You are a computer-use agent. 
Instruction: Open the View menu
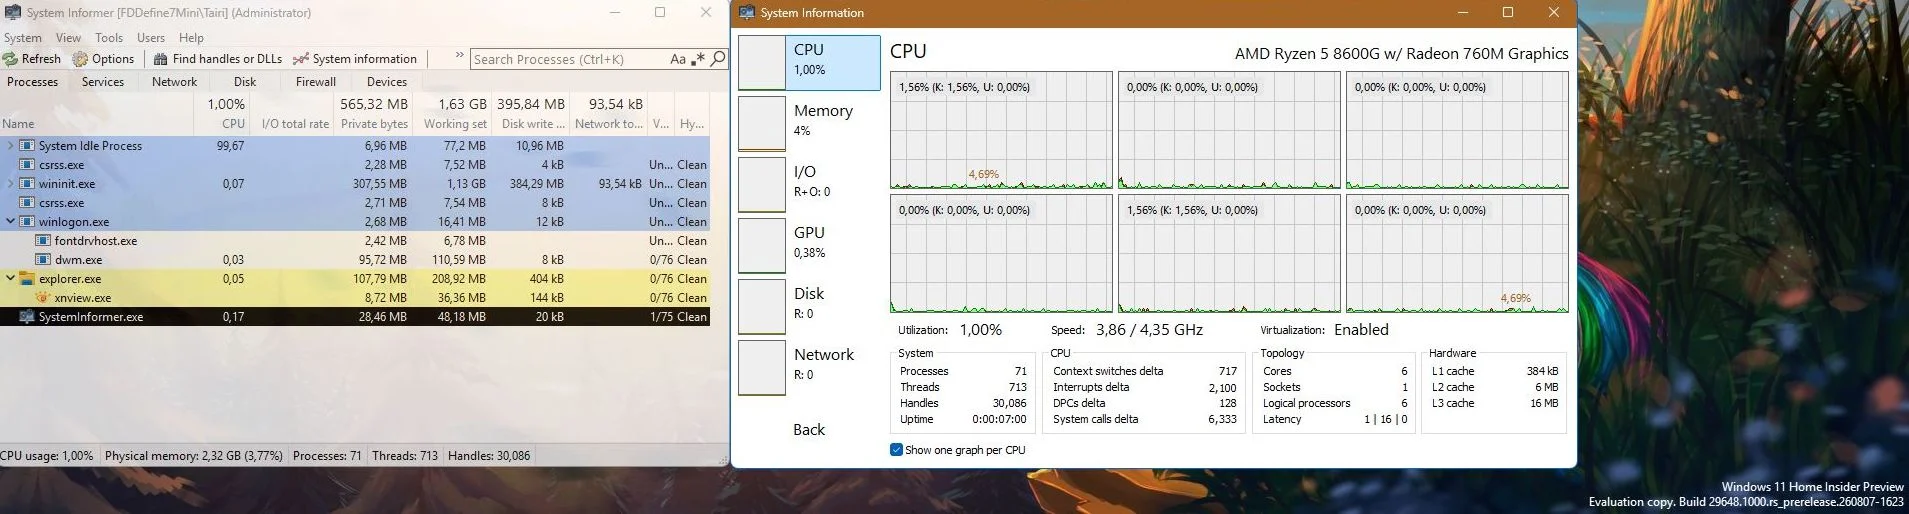tap(69, 38)
